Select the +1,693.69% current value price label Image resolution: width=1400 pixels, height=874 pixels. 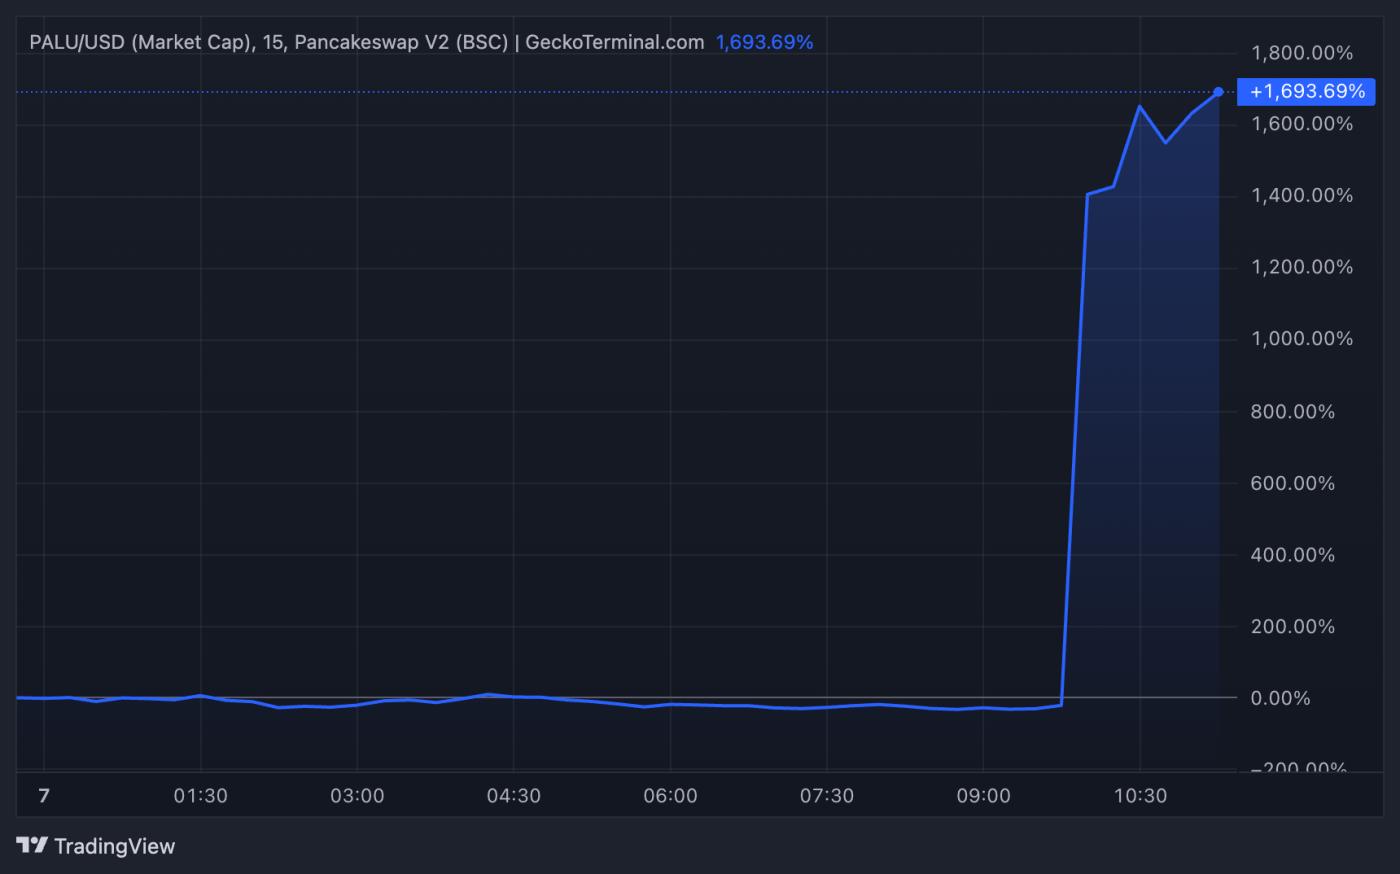point(1307,92)
